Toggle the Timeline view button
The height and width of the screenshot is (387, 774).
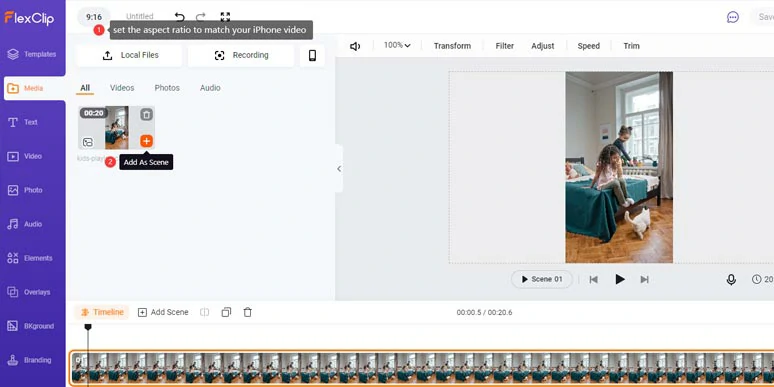pos(102,312)
